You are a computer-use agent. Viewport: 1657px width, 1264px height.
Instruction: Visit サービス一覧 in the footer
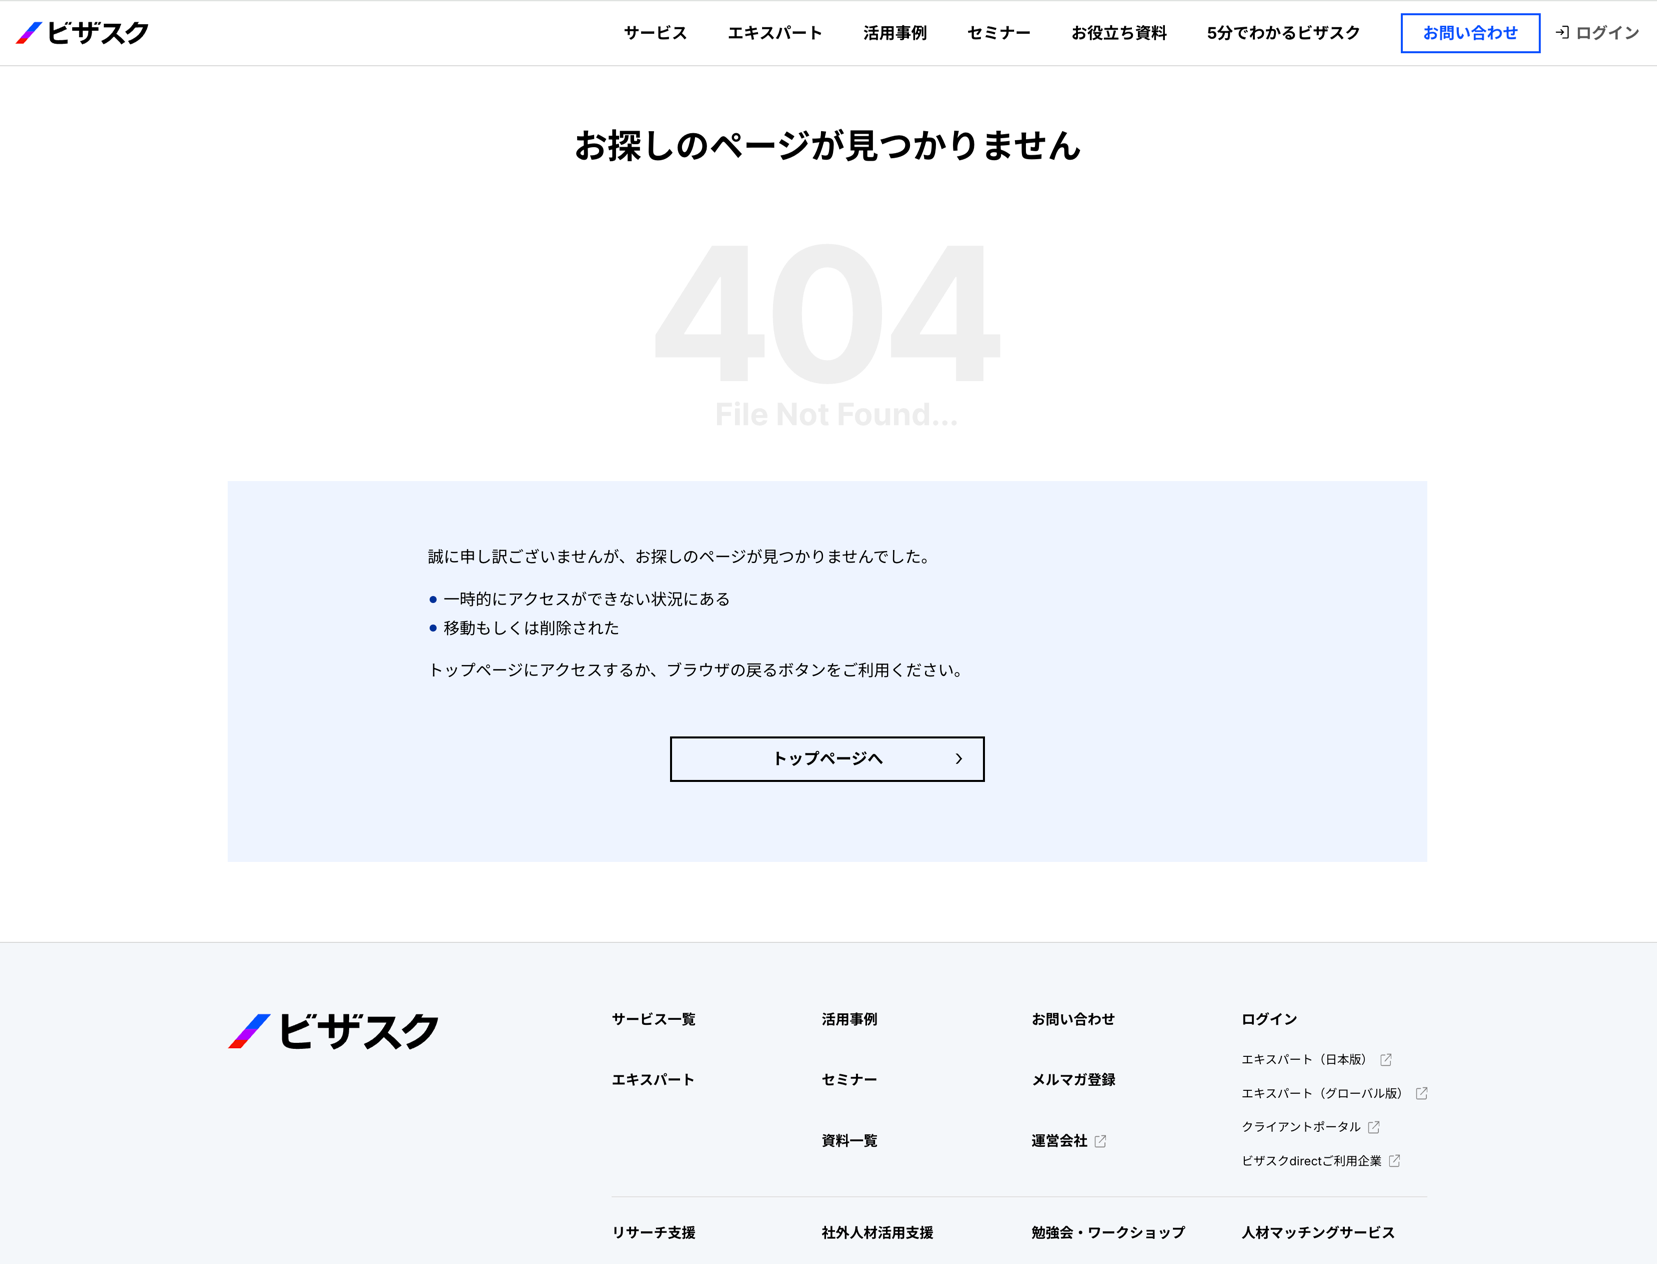(653, 1019)
